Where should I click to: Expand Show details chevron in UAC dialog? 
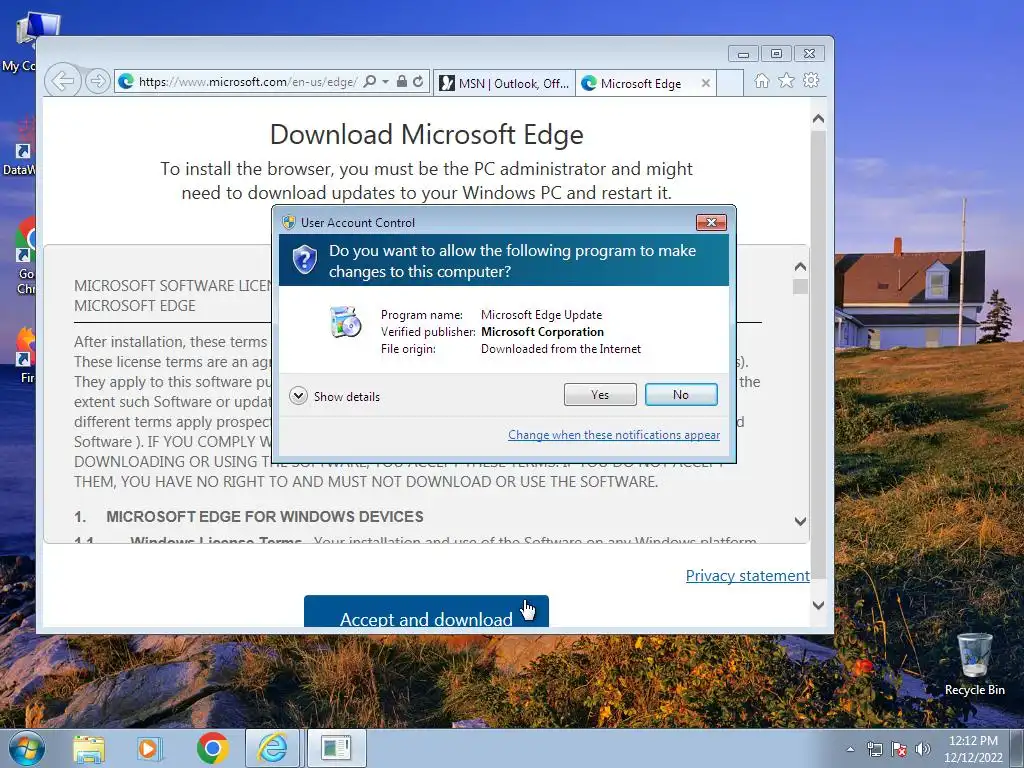tap(298, 396)
